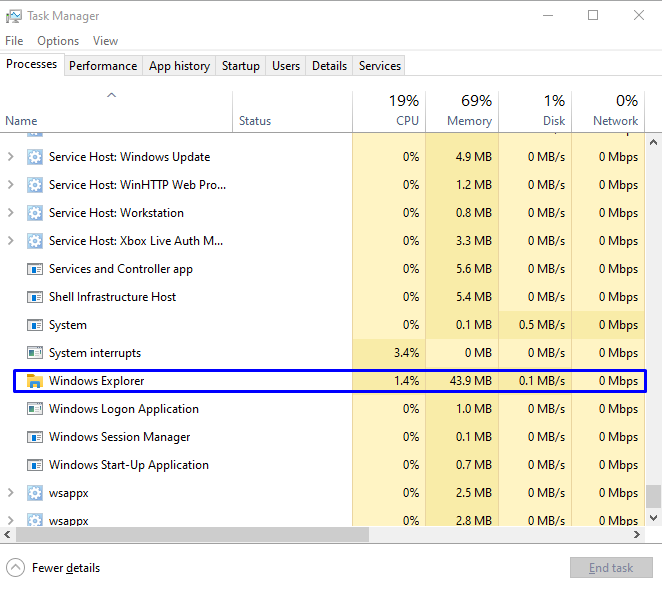The image size is (662, 589).
Task: Click the 5.6 MB memory value
Action: (x=474, y=269)
